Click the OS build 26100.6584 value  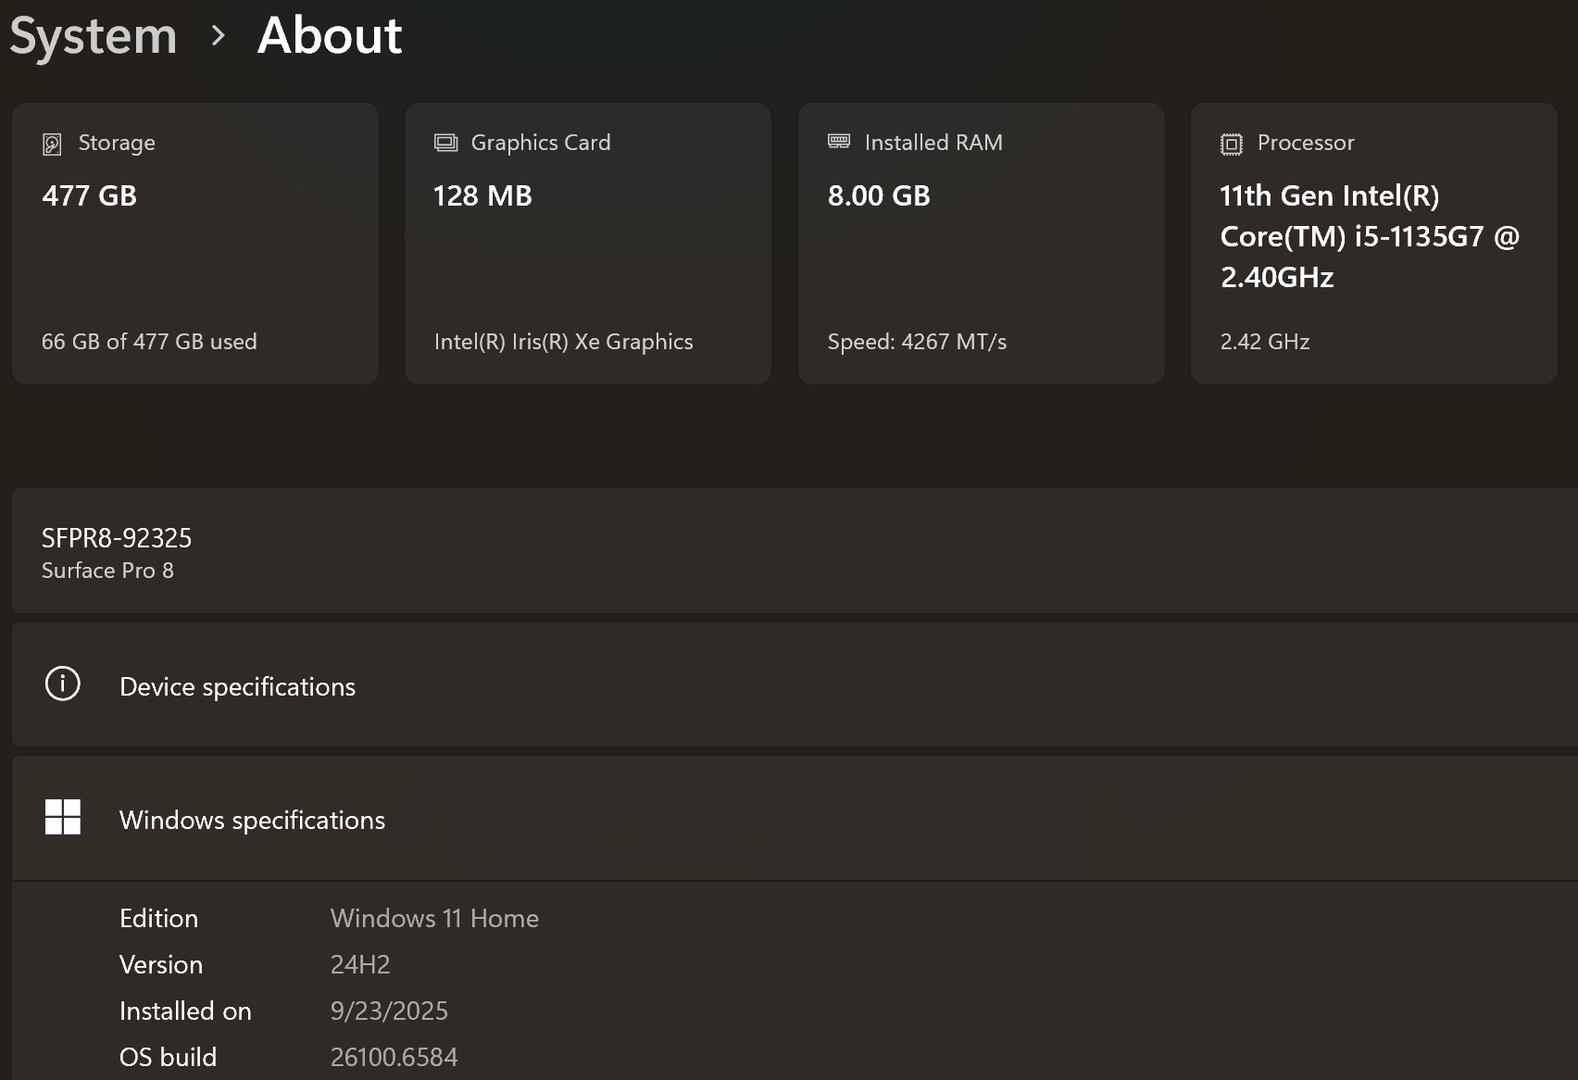tap(394, 1057)
